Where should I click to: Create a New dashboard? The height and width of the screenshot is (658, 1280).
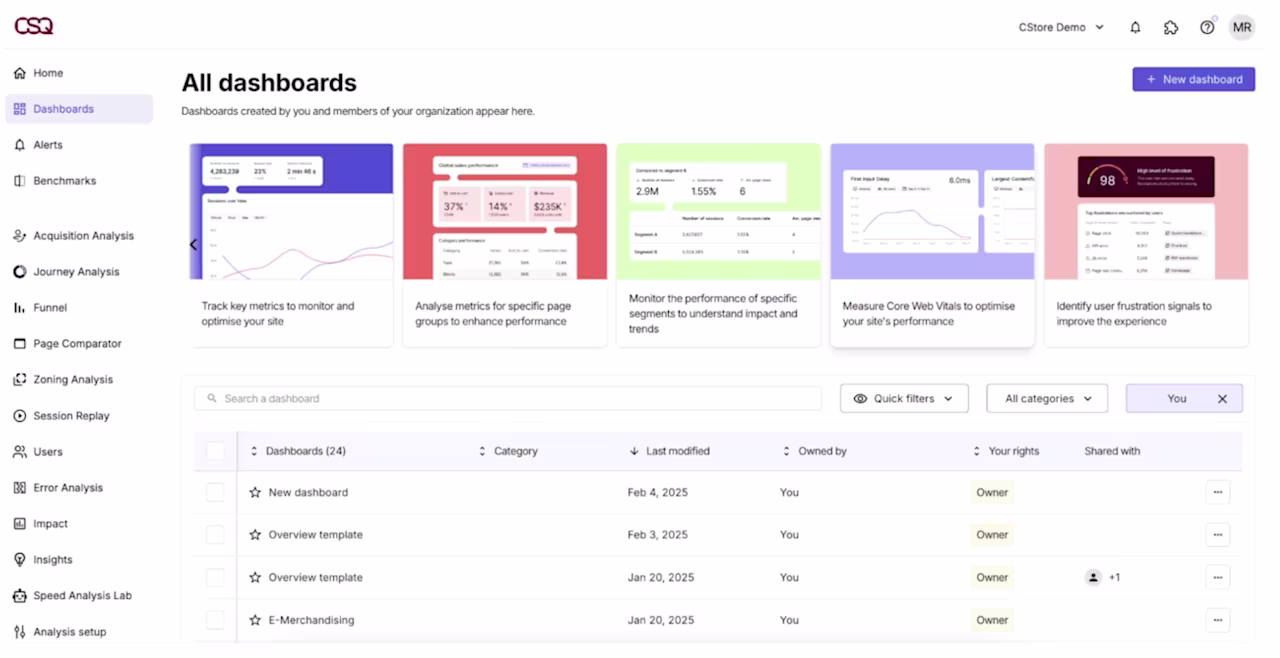pyautogui.click(x=1193, y=79)
